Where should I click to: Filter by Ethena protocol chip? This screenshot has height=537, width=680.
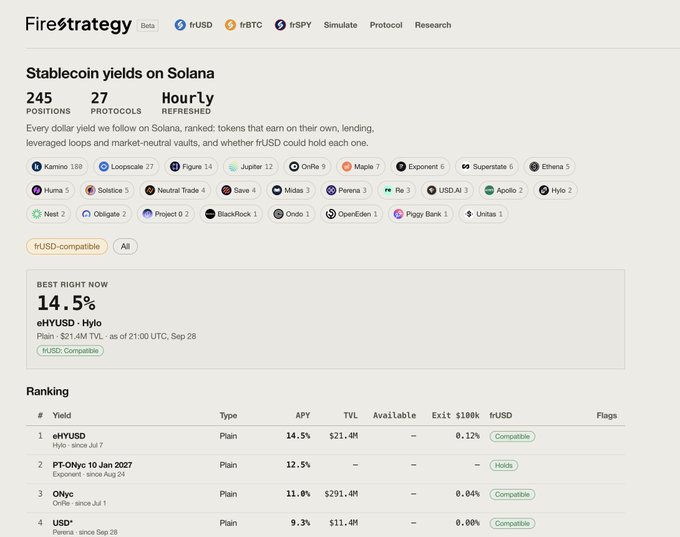point(549,167)
